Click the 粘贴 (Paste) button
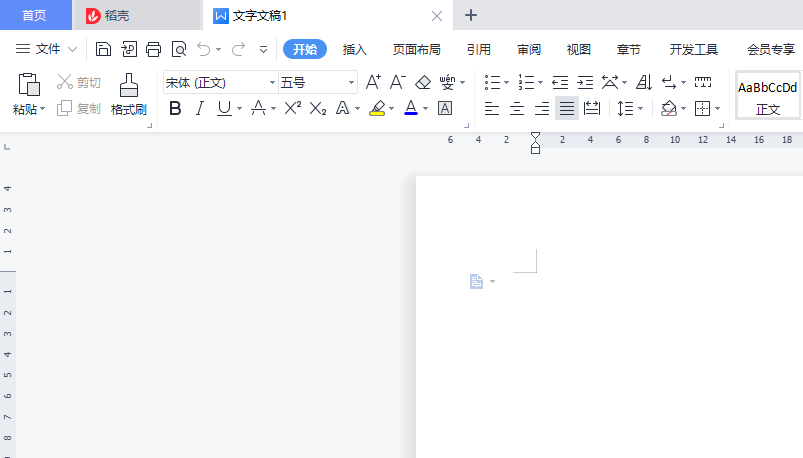 (x=28, y=95)
